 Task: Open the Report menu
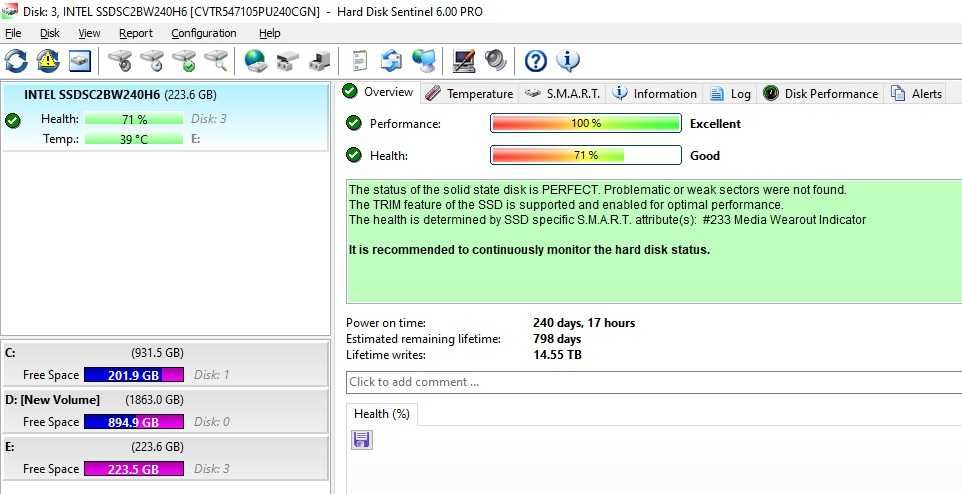136,33
